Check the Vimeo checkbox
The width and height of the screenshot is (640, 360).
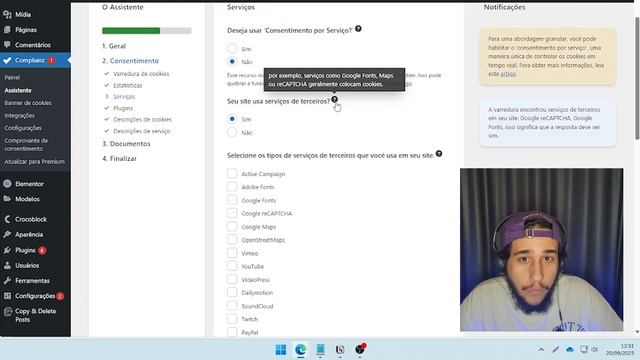click(x=232, y=253)
